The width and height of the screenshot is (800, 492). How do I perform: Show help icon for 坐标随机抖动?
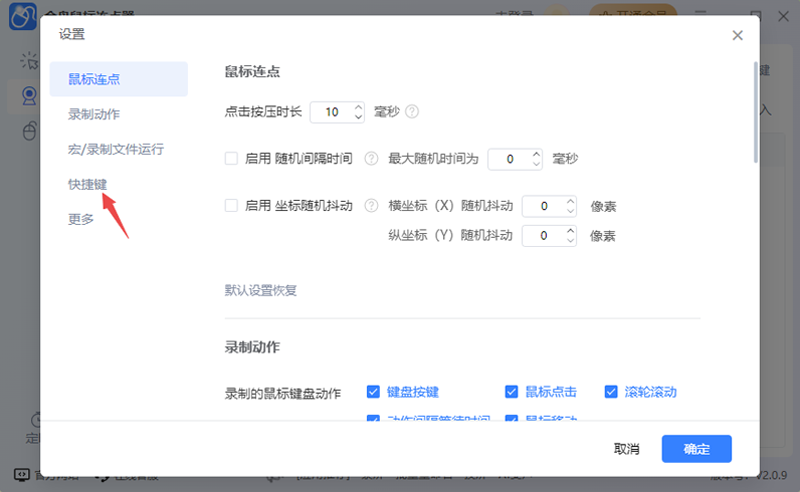(371, 206)
